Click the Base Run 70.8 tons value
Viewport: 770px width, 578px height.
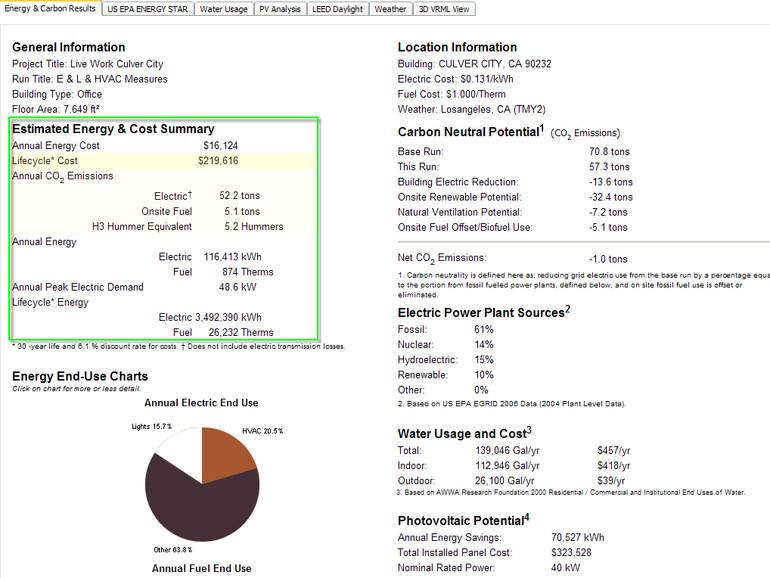(x=609, y=152)
